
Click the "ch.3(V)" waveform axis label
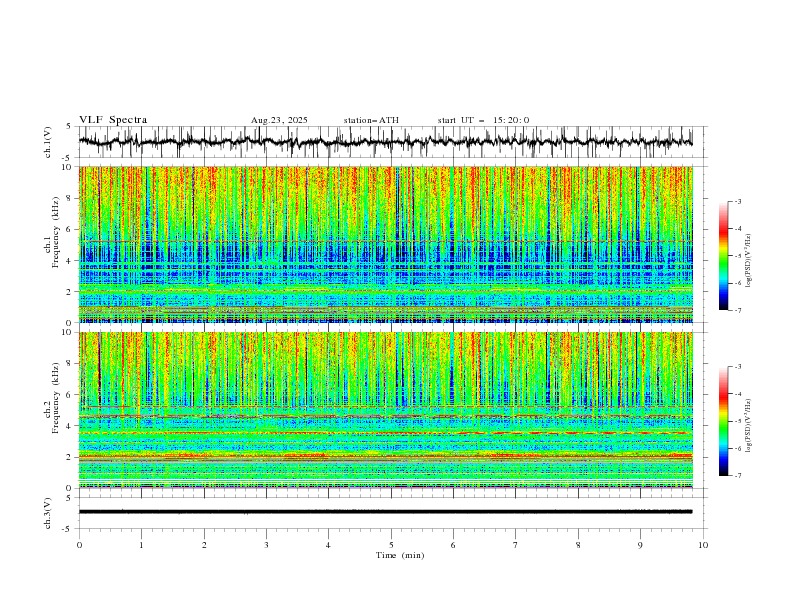point(48,513)
